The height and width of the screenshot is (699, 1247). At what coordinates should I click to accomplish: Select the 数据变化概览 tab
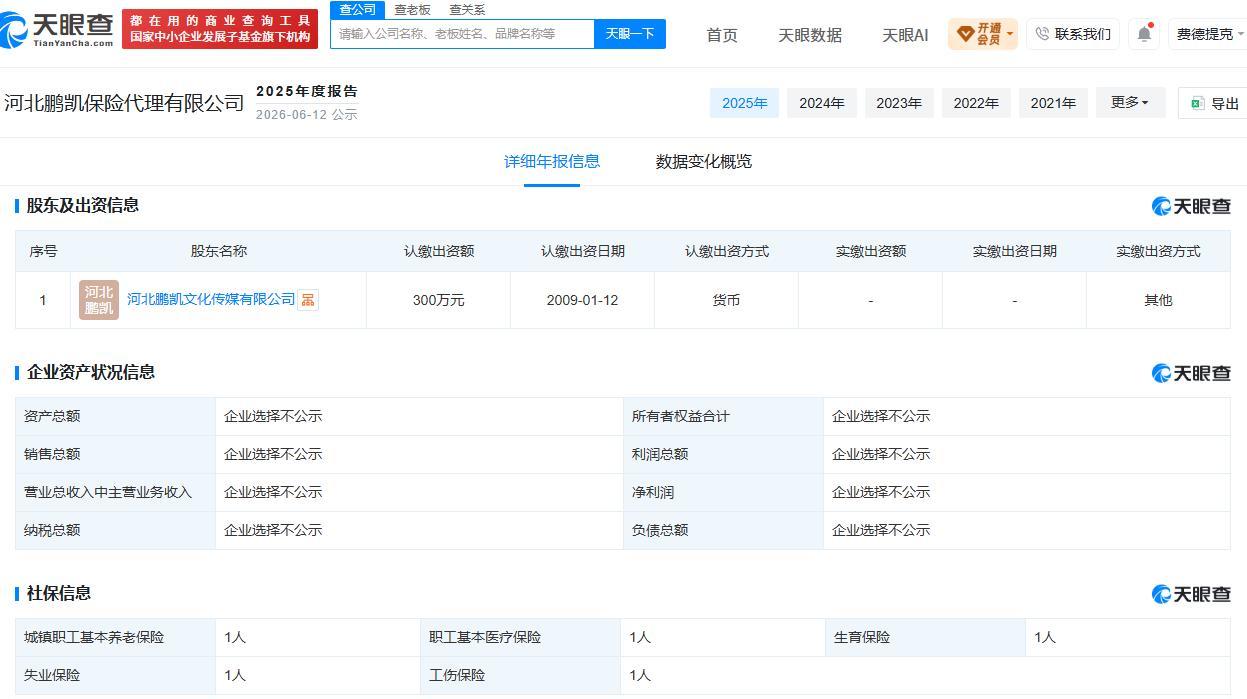coord(704,161)
